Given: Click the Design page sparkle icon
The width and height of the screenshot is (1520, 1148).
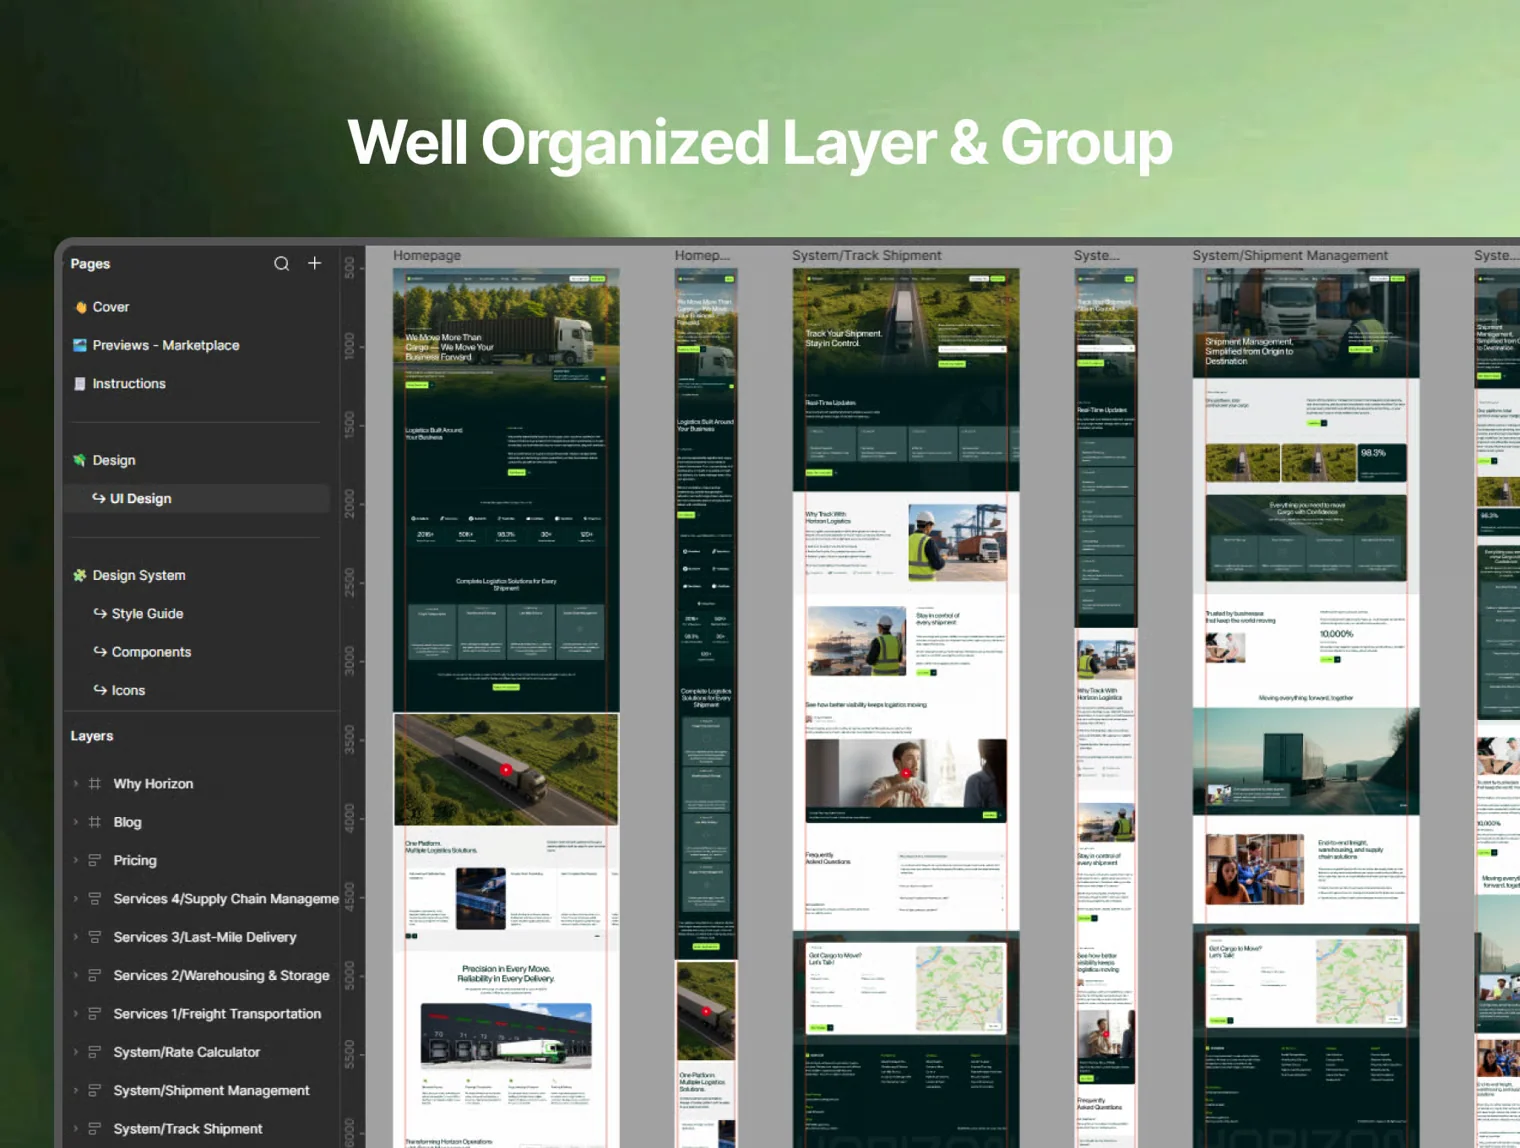Looking at the screenshot, I should [80, 460].
